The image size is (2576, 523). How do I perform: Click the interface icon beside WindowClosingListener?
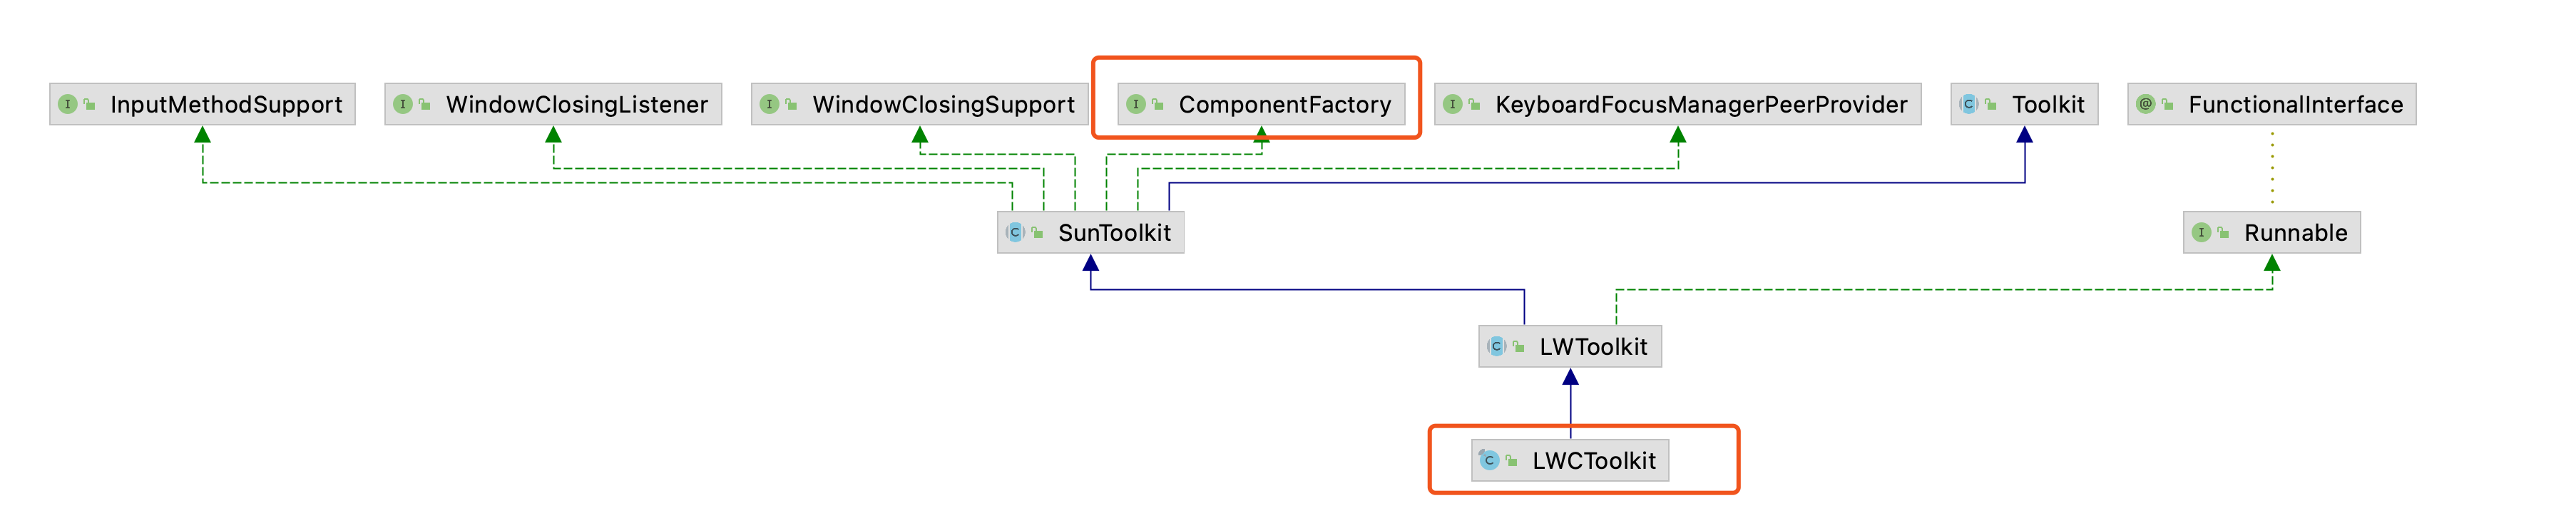click(403, 104)
